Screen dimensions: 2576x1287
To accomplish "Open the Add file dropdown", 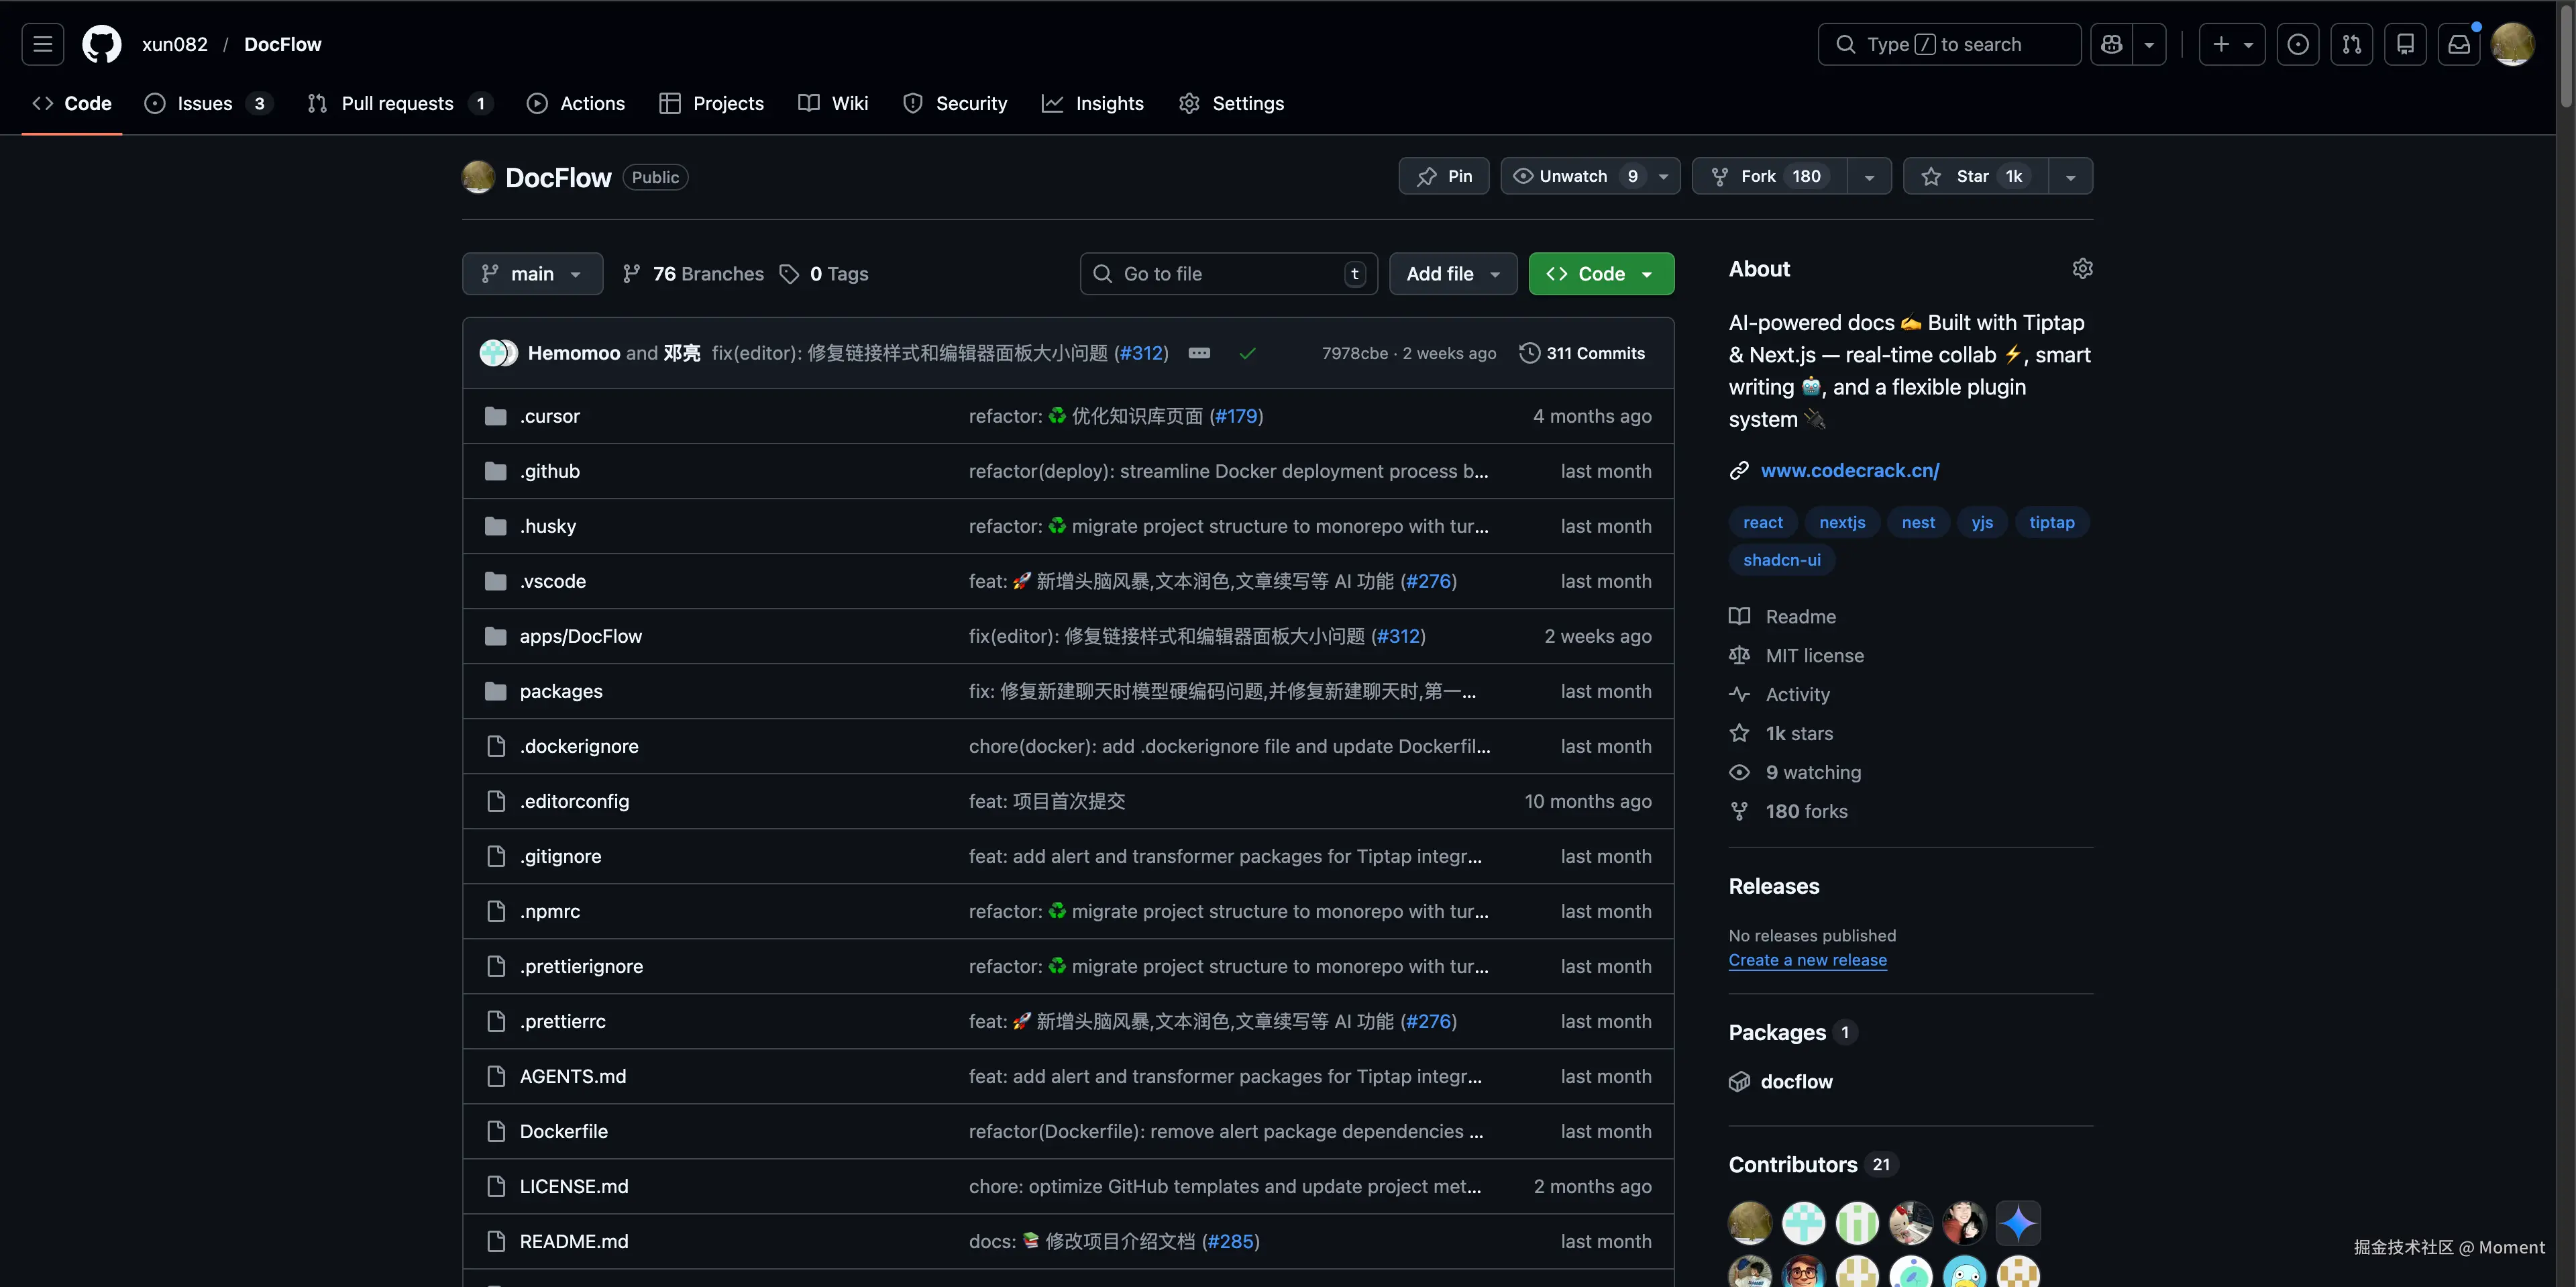I will (x=1452, y=274).
